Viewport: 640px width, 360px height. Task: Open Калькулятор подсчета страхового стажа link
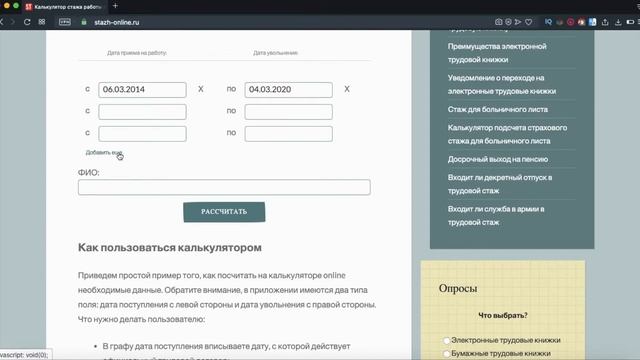[x=507, y=134]
